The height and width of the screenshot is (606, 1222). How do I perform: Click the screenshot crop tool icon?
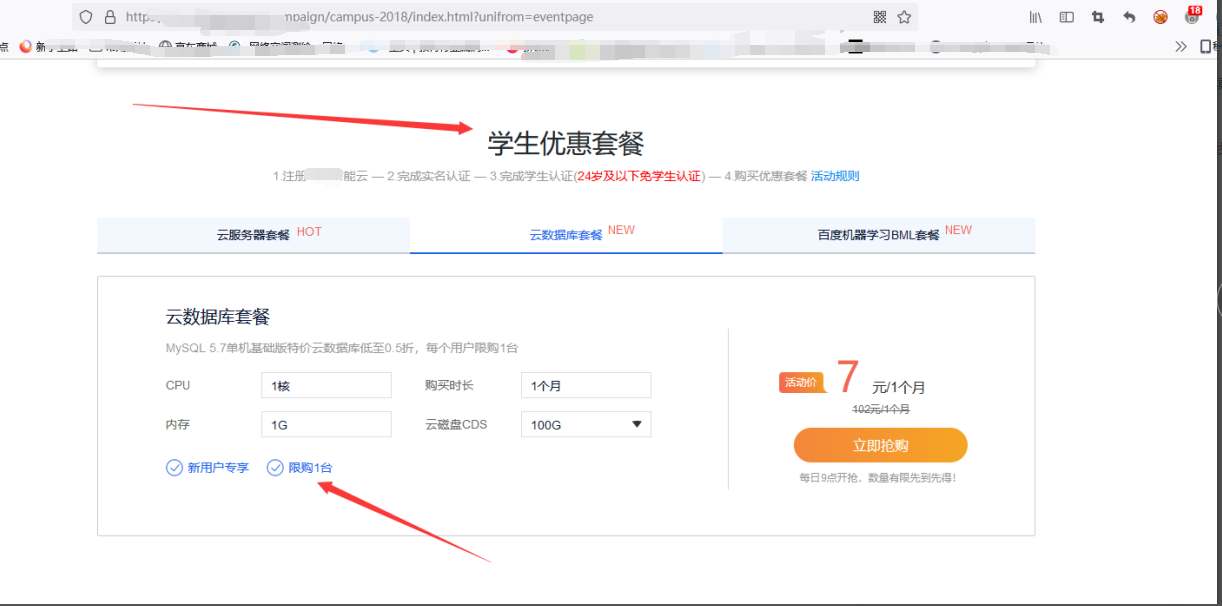[1098, 17]
